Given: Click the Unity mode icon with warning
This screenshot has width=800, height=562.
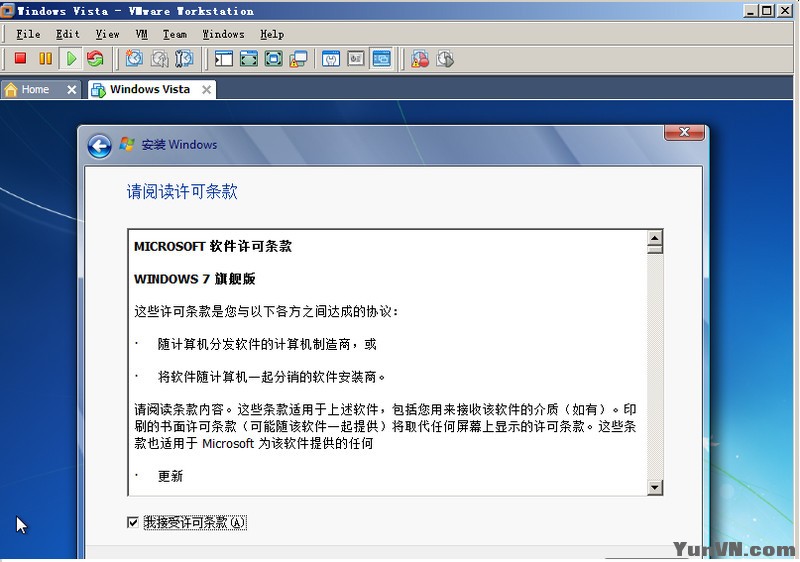Looking at the screenshot, I should pyautogui.click(x=298, y=59).
